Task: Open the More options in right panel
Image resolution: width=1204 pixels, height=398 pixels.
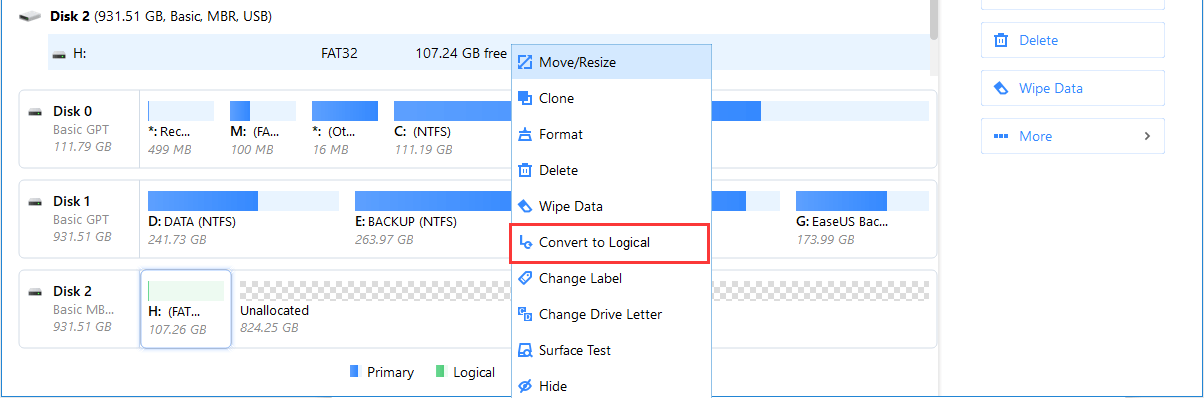Action: tap(1073, 136)
